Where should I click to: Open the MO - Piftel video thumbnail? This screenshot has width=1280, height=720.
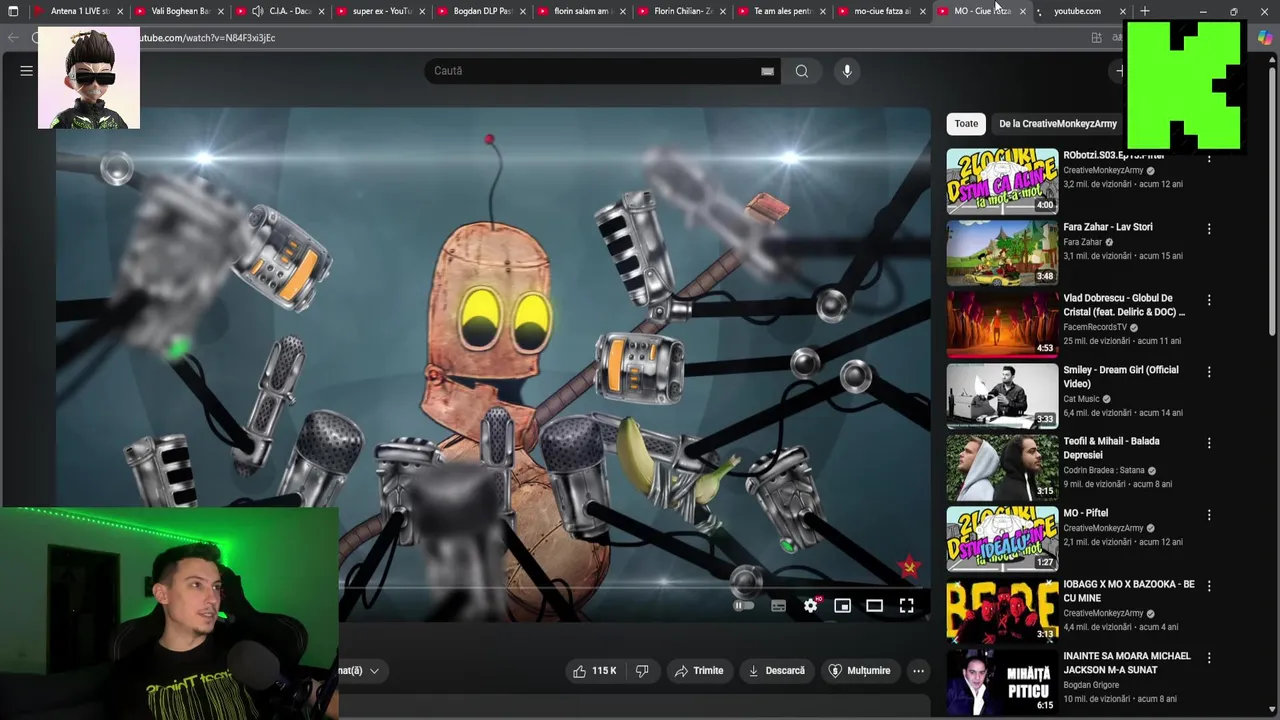pyautogui.click(x=1002, y=538)
